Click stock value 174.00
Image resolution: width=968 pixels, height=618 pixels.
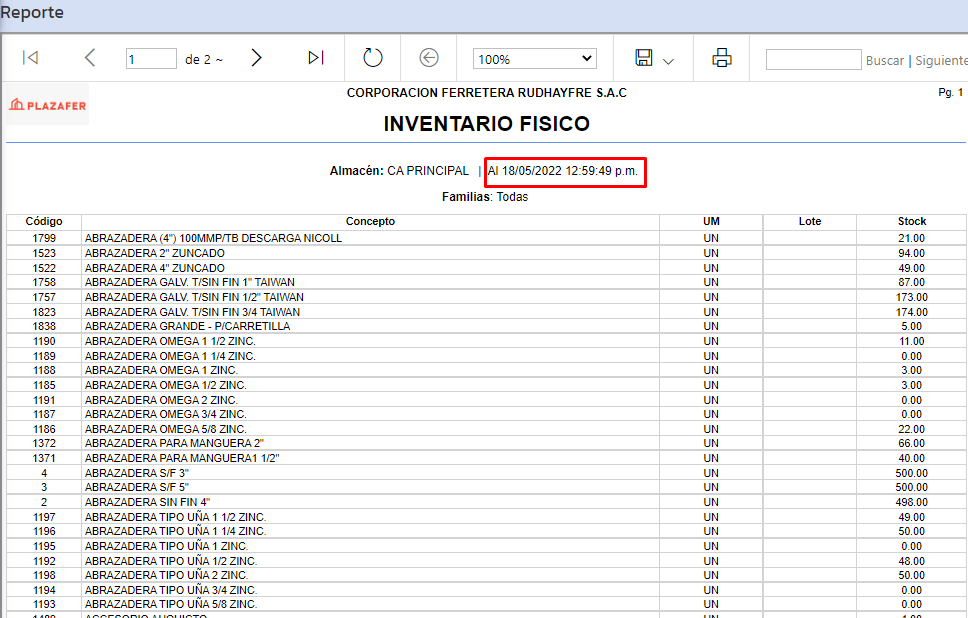912,312
